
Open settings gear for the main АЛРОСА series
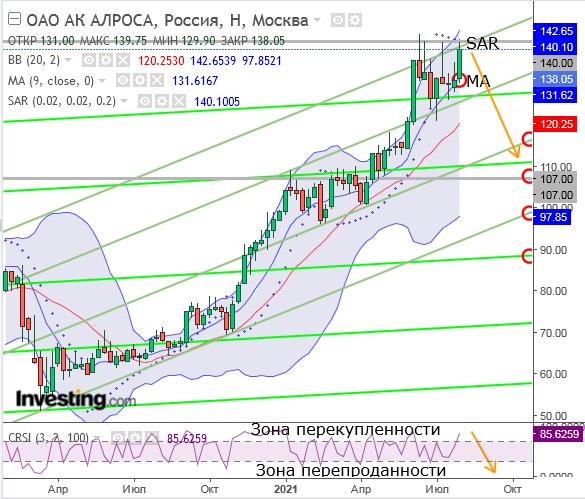click(355, 20)
